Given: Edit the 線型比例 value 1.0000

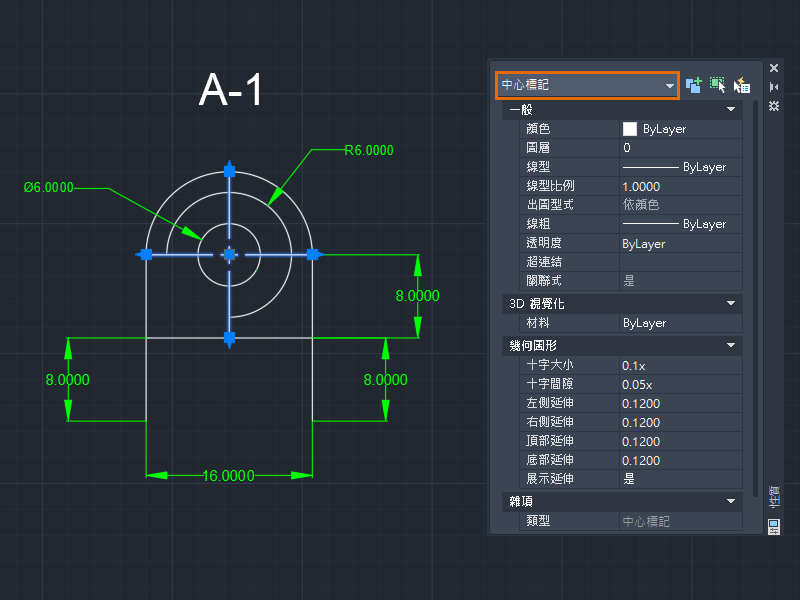Looking at the screenshot, I should pyautogui.click(x=681, y=186).
